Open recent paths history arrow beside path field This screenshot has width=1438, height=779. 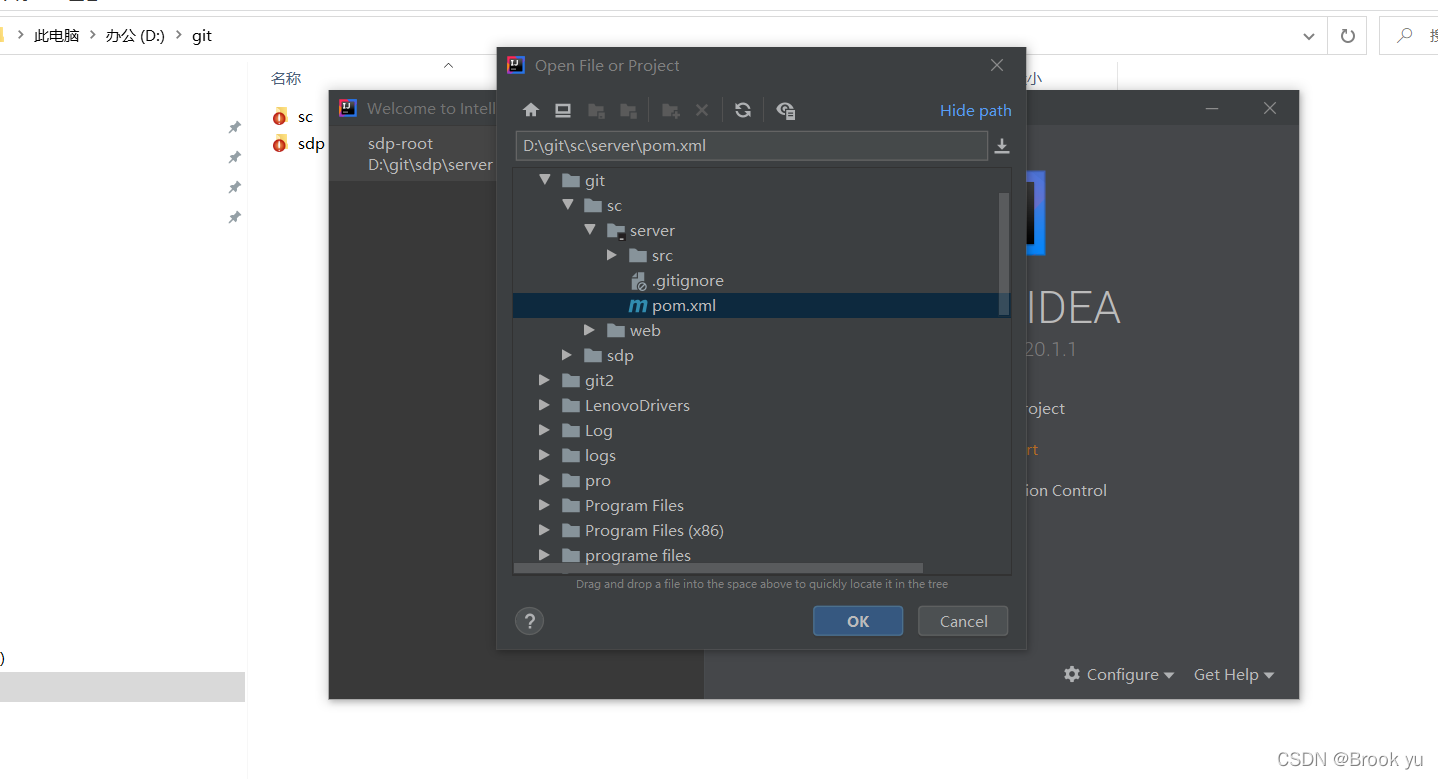click(x=1002, y=147)
